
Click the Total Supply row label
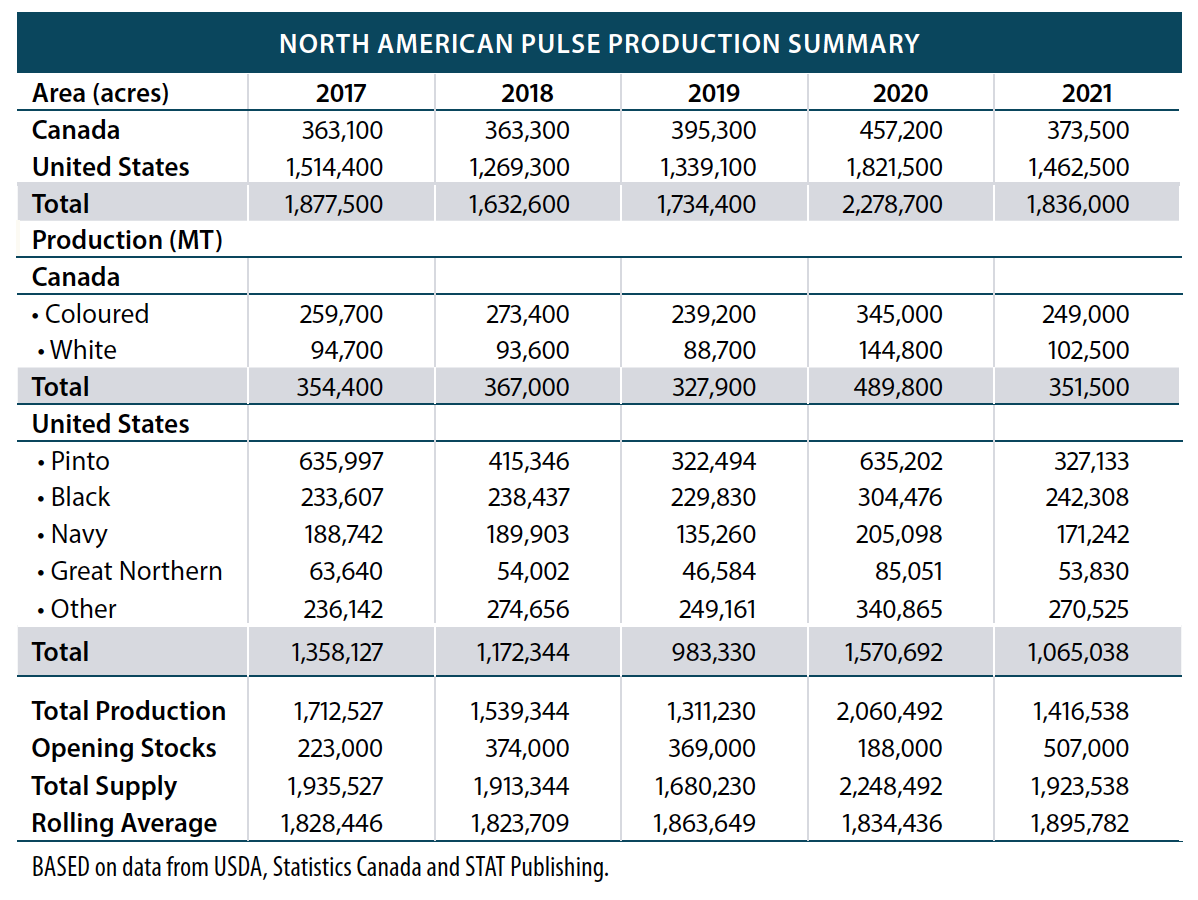[x=104, y=786]
